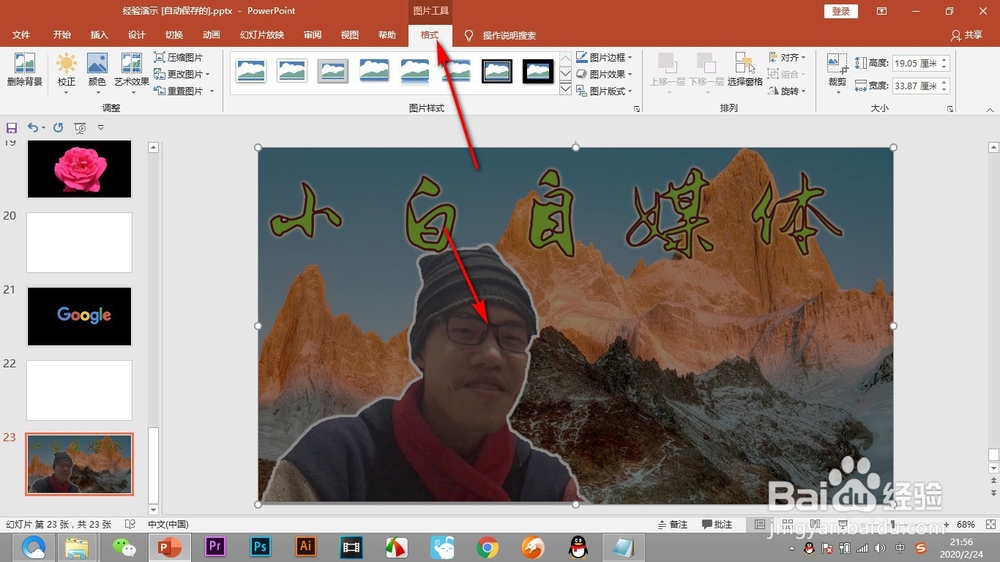The width and height of the screenshot is (1000, 562).
Task: Click the Width (宽度) input field
Action: pyautogui.click(x=915, y=85)
